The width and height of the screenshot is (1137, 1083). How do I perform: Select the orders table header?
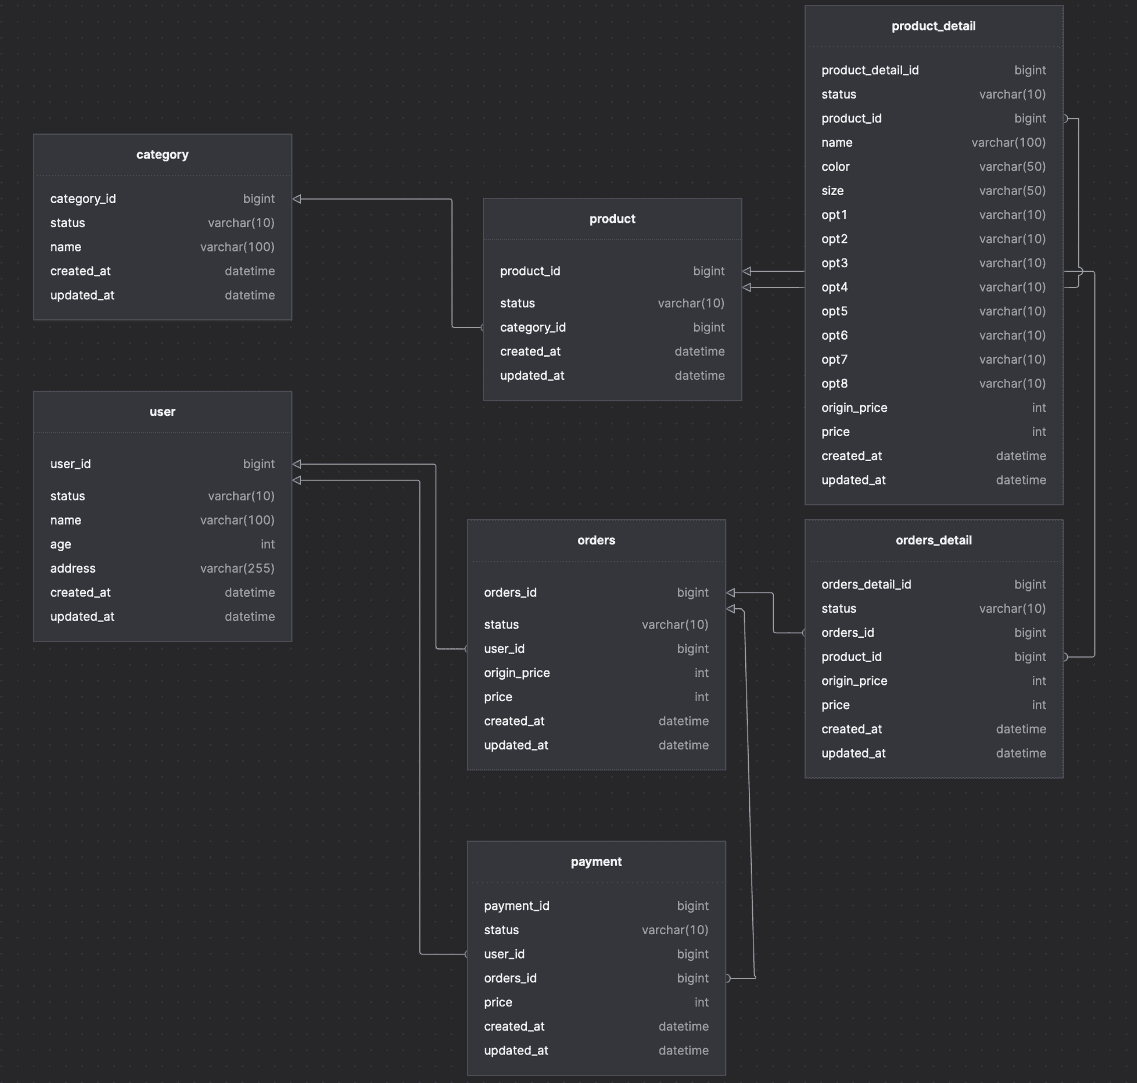click(x=596, y=540)
